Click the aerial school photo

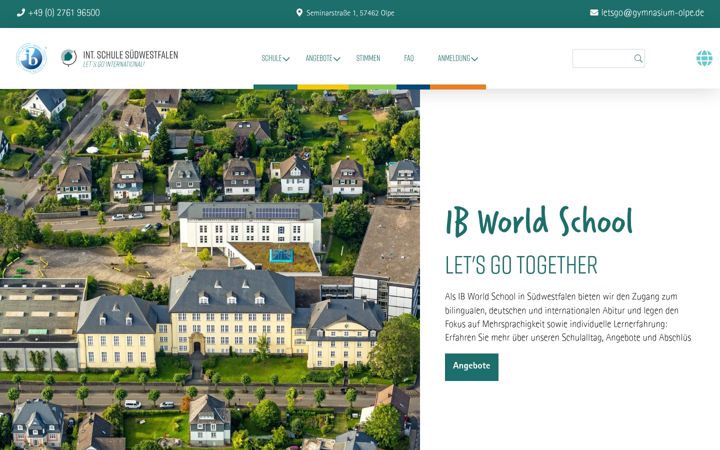[x=210, y=270]
